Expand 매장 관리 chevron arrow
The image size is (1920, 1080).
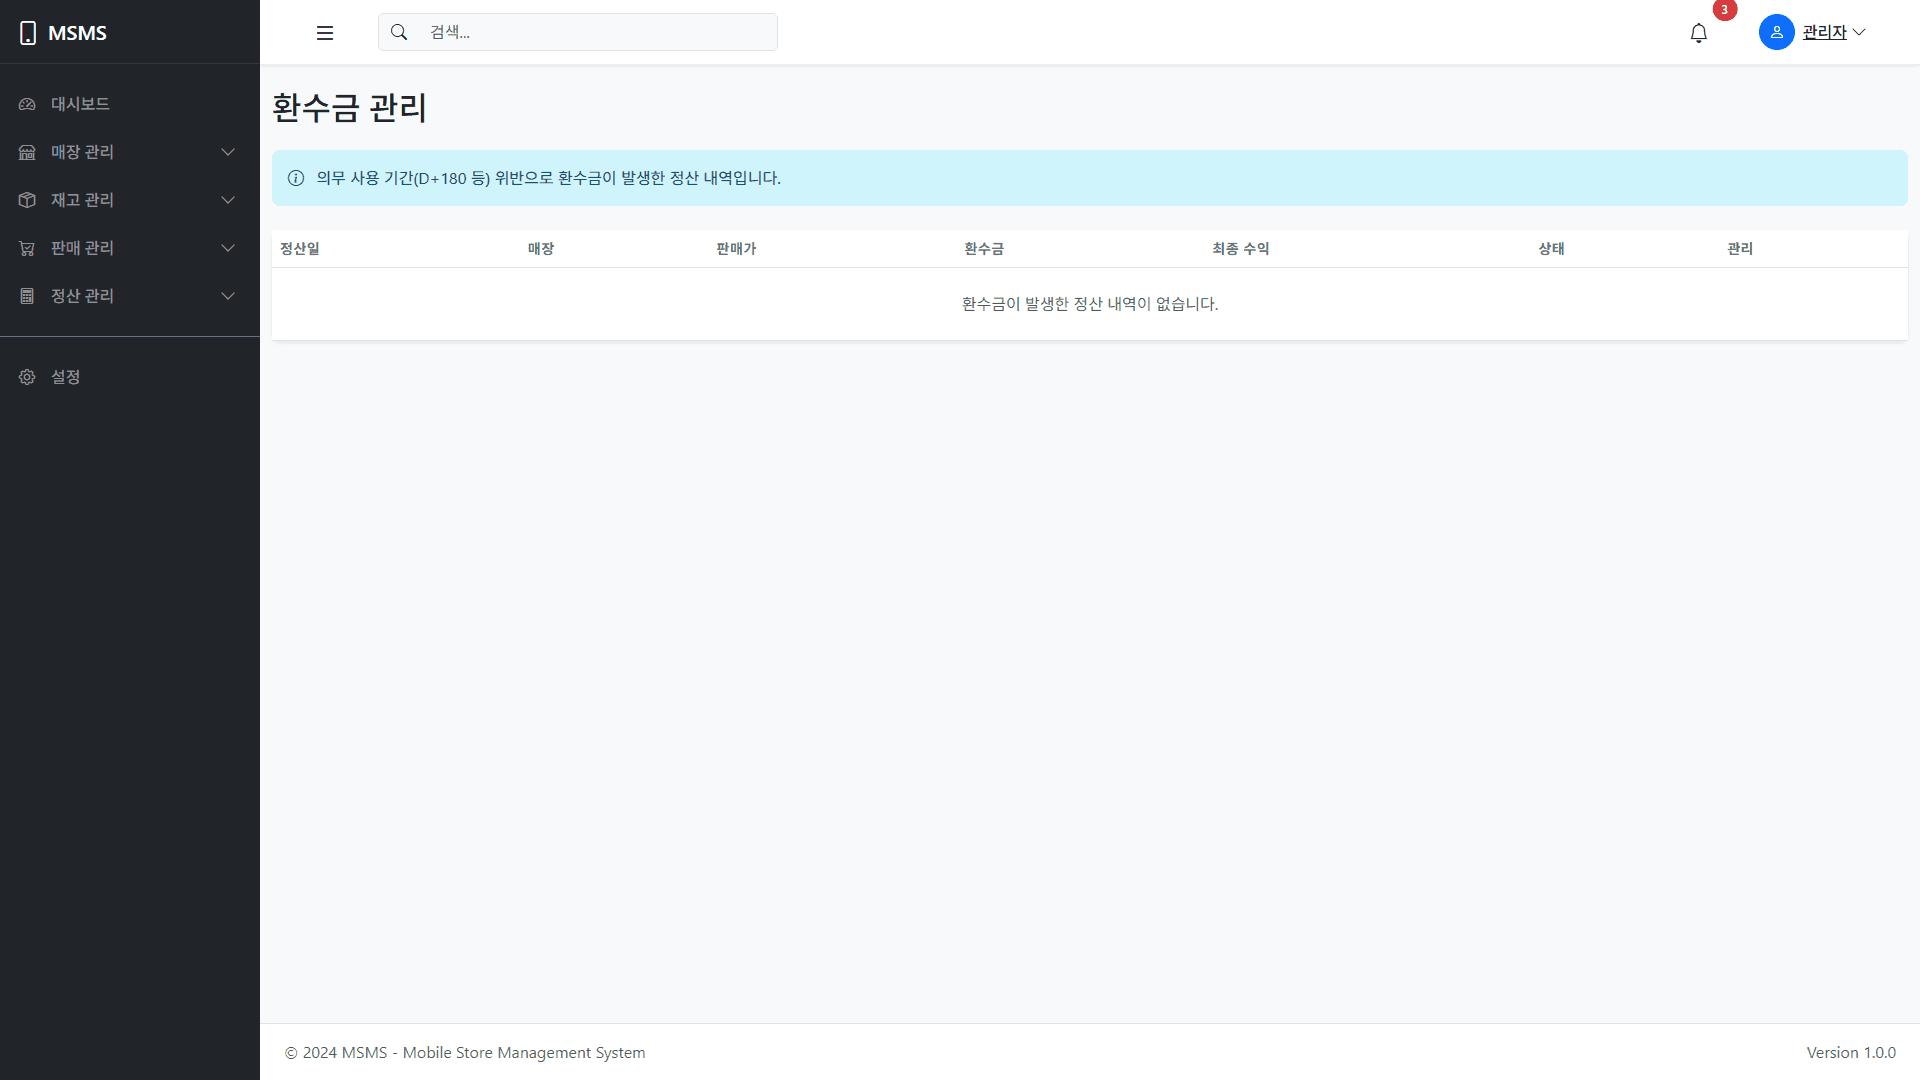click(x=228, y=152)
